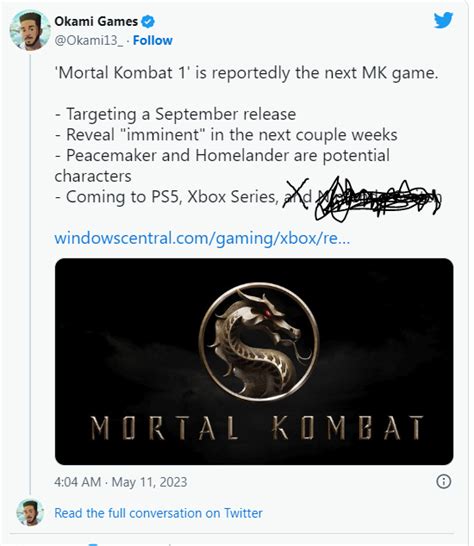Screen dimensions: 474x546
Task: Open the 4:04 AM May 11, 2023 timestamp
Action: (x=121, y=482)
